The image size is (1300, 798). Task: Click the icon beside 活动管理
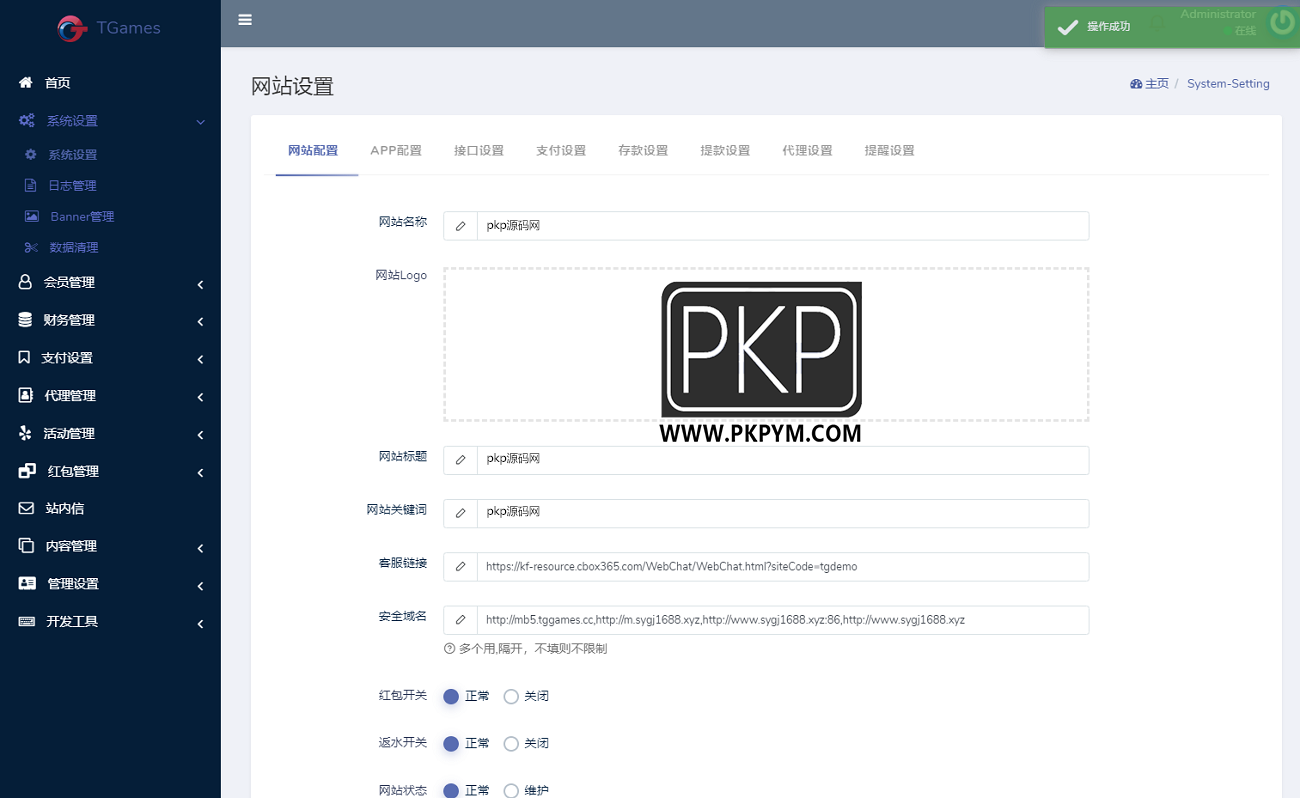(25, 433)
